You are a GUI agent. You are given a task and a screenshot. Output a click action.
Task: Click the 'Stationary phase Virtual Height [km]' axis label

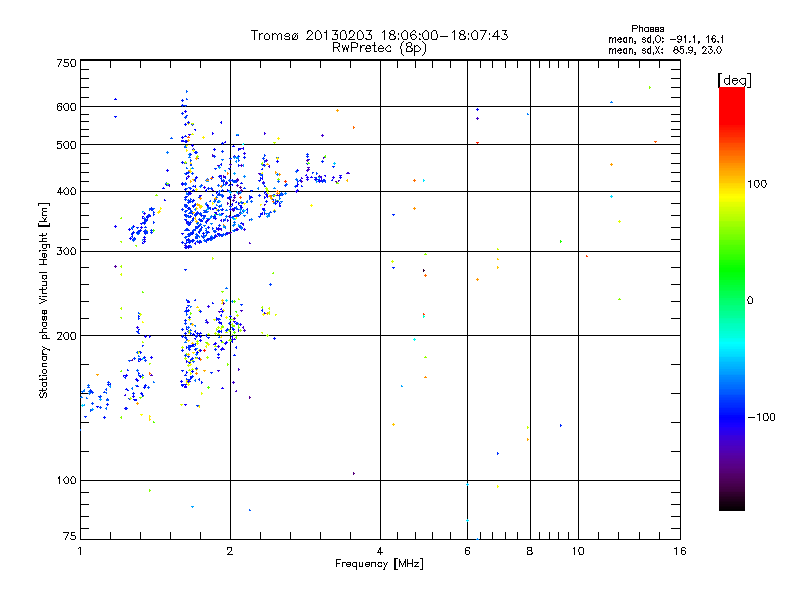(x=44, y=300)
